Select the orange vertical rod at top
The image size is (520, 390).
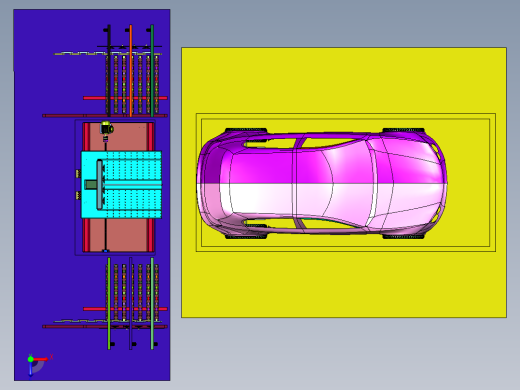[x=131, y=71]
